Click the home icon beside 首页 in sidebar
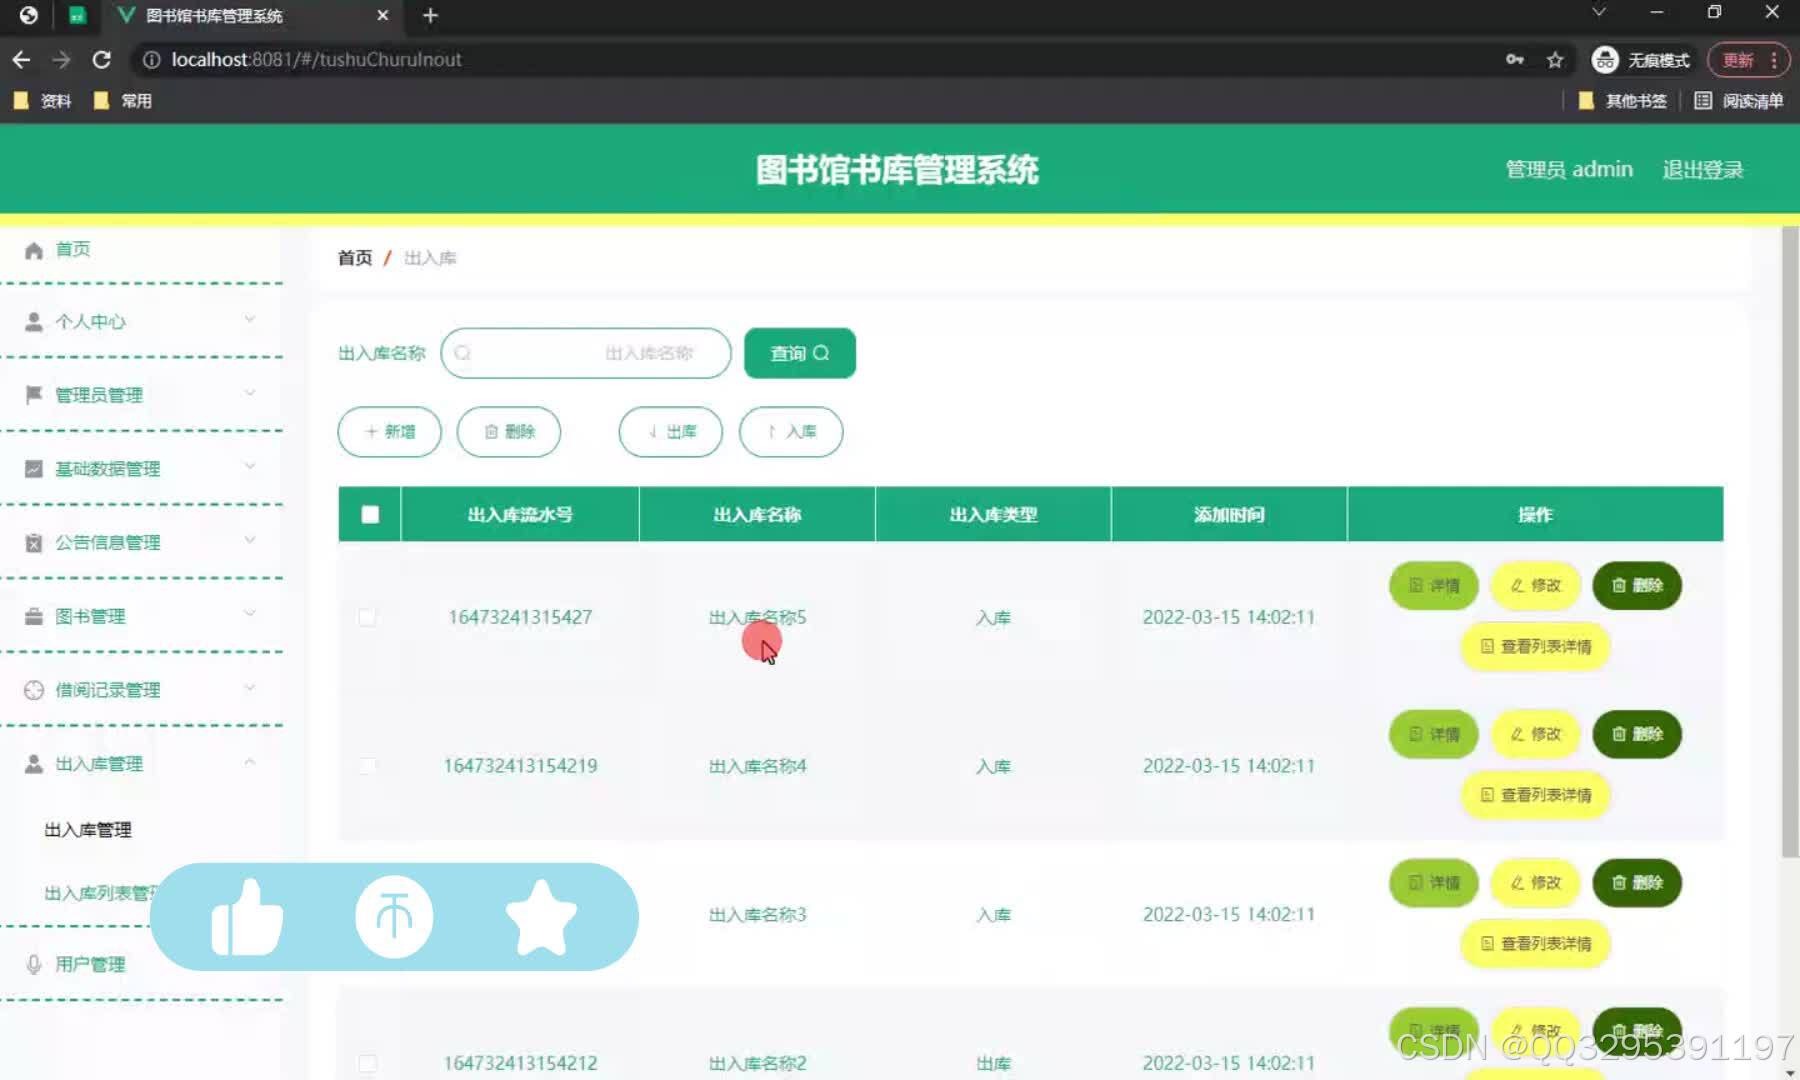This screenshot has width=1800, height=1080. pyautogui.click(x=34, y=250)
